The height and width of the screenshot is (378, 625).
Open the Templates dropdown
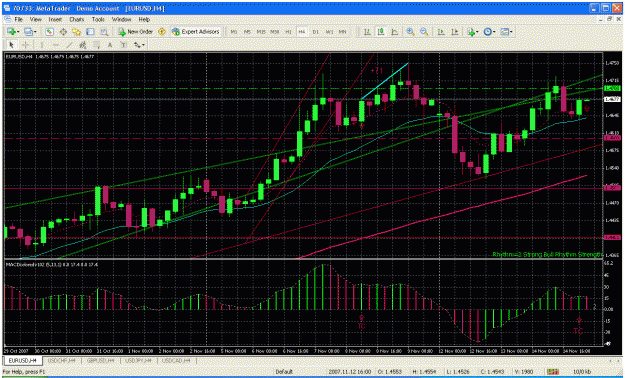(x=507, y=32)
